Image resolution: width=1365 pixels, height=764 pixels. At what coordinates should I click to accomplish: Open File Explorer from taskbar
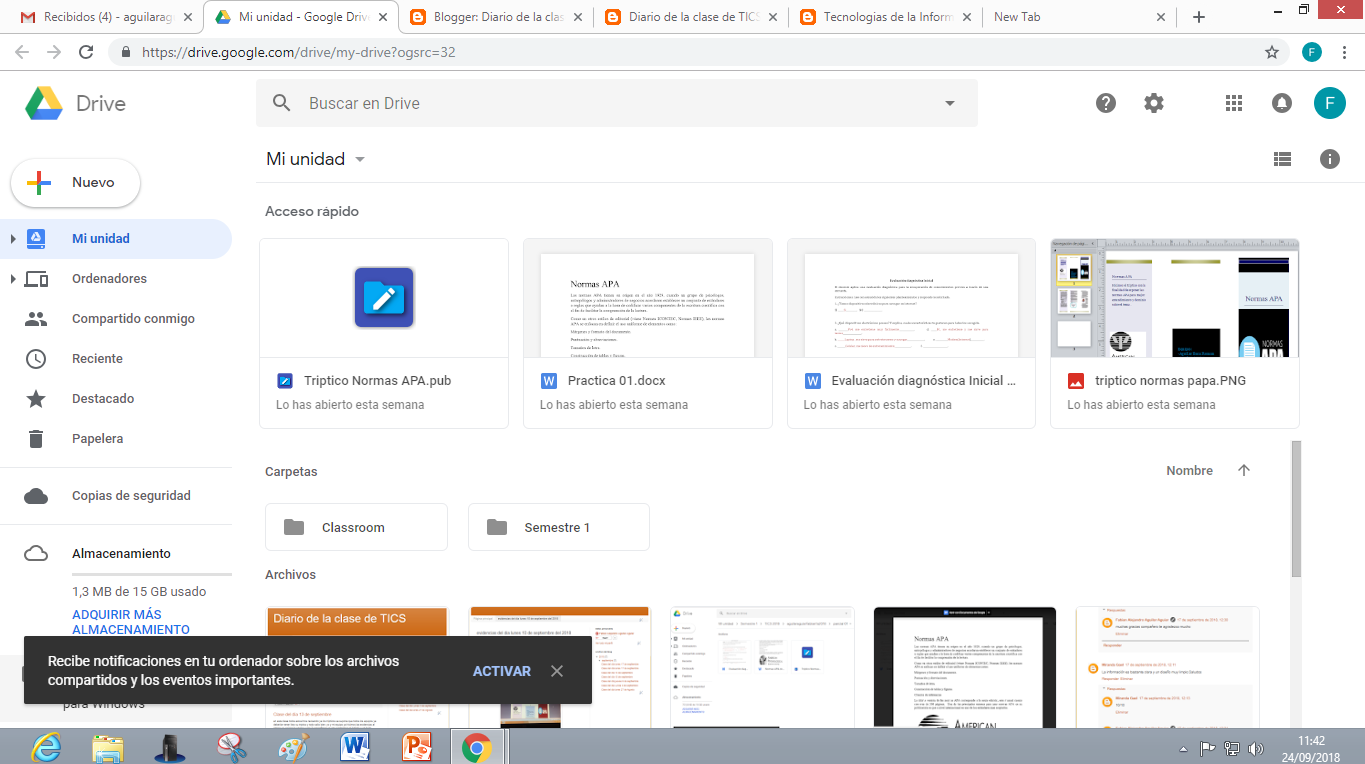[108, 747]
